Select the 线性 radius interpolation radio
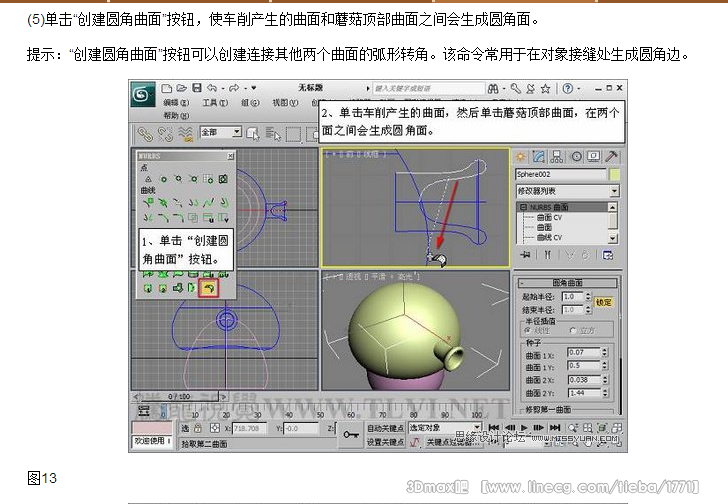728x504 pixels. click(x=527, y=330)
